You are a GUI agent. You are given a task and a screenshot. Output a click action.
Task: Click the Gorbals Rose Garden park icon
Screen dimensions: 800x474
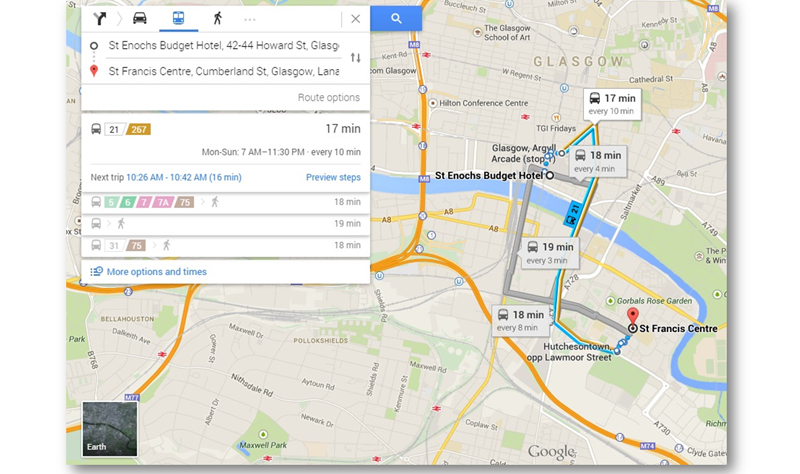(610, 301)
